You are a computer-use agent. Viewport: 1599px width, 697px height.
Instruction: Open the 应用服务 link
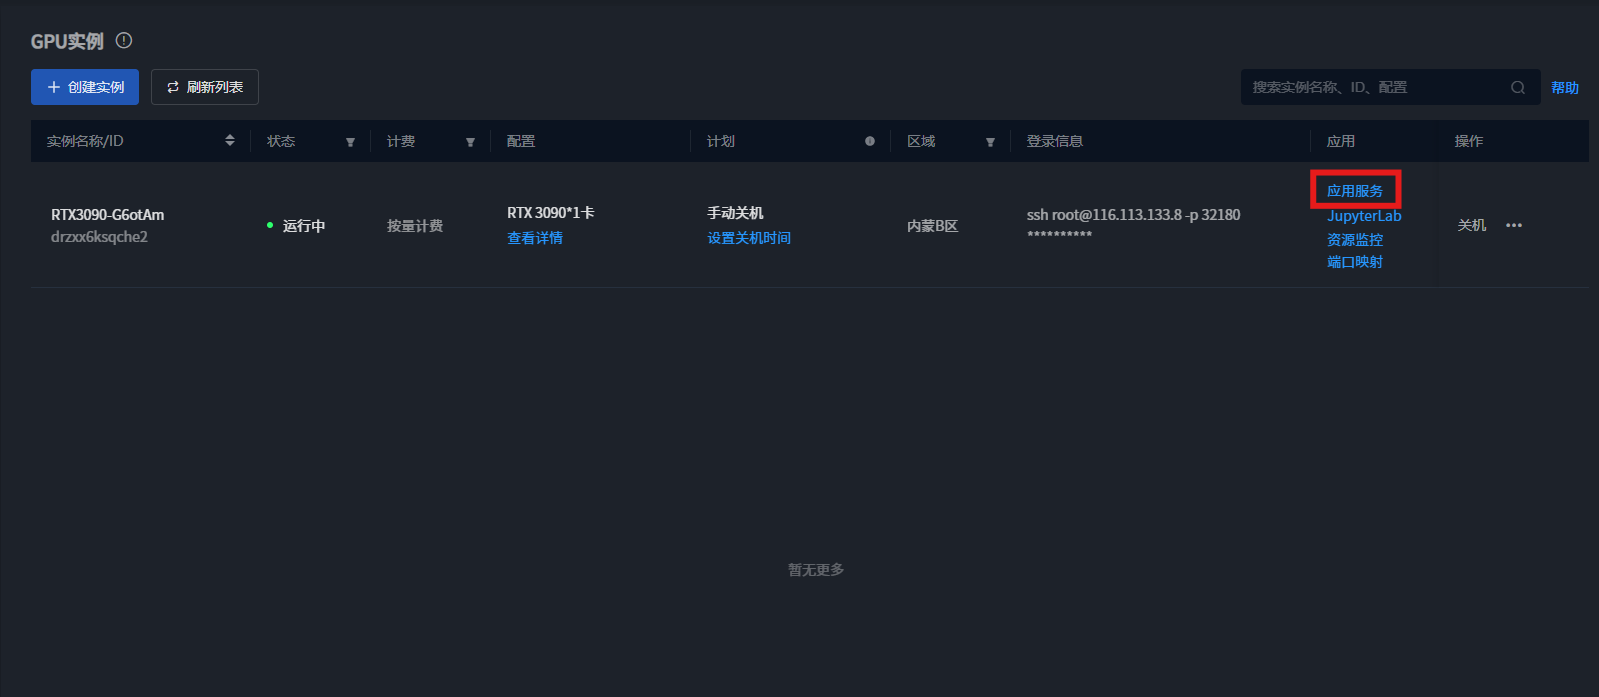click(1355, 191)
